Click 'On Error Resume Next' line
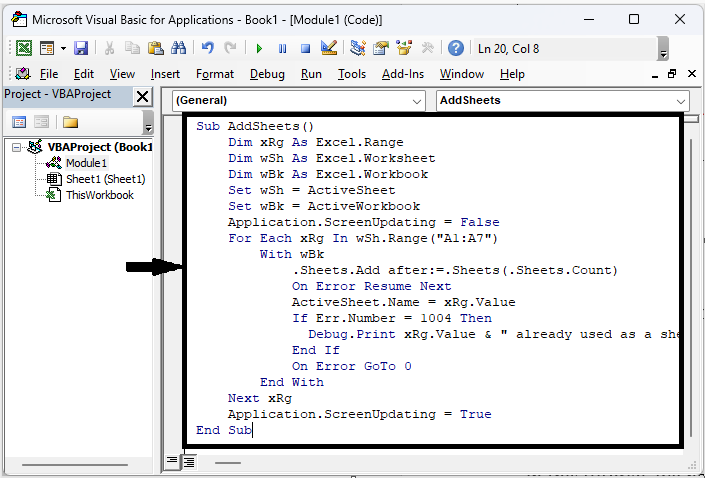 [371, 286]
